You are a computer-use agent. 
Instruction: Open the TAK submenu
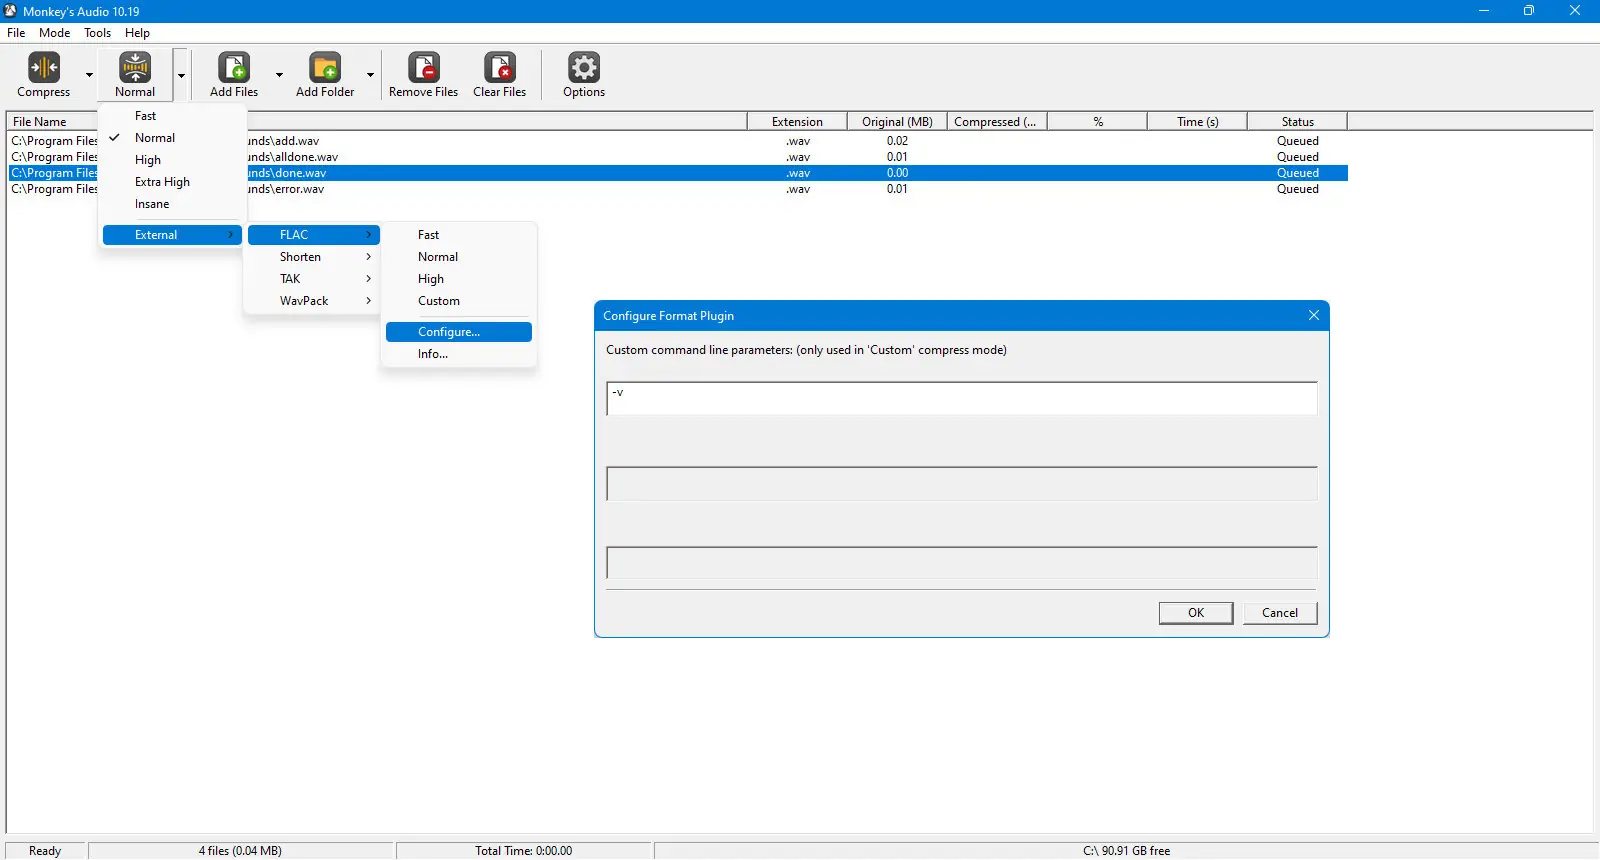(314, 279)
